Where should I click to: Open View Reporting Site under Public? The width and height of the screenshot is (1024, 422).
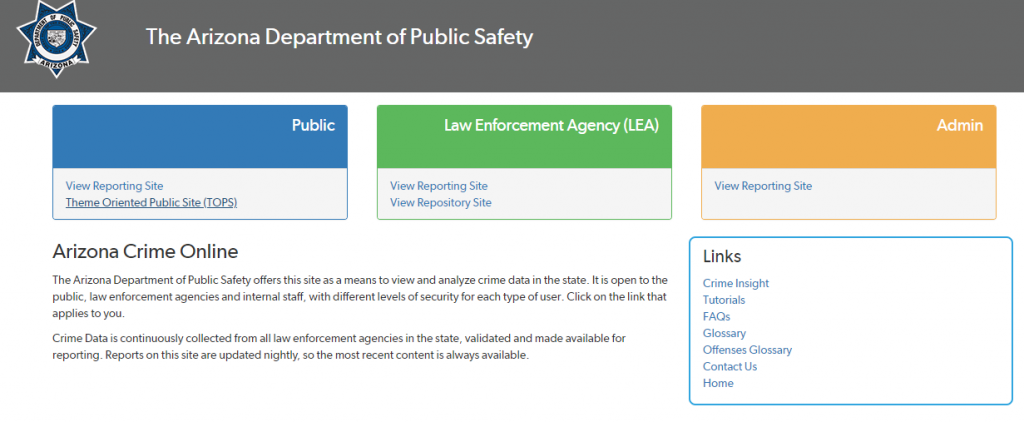[x=114, y=186]
